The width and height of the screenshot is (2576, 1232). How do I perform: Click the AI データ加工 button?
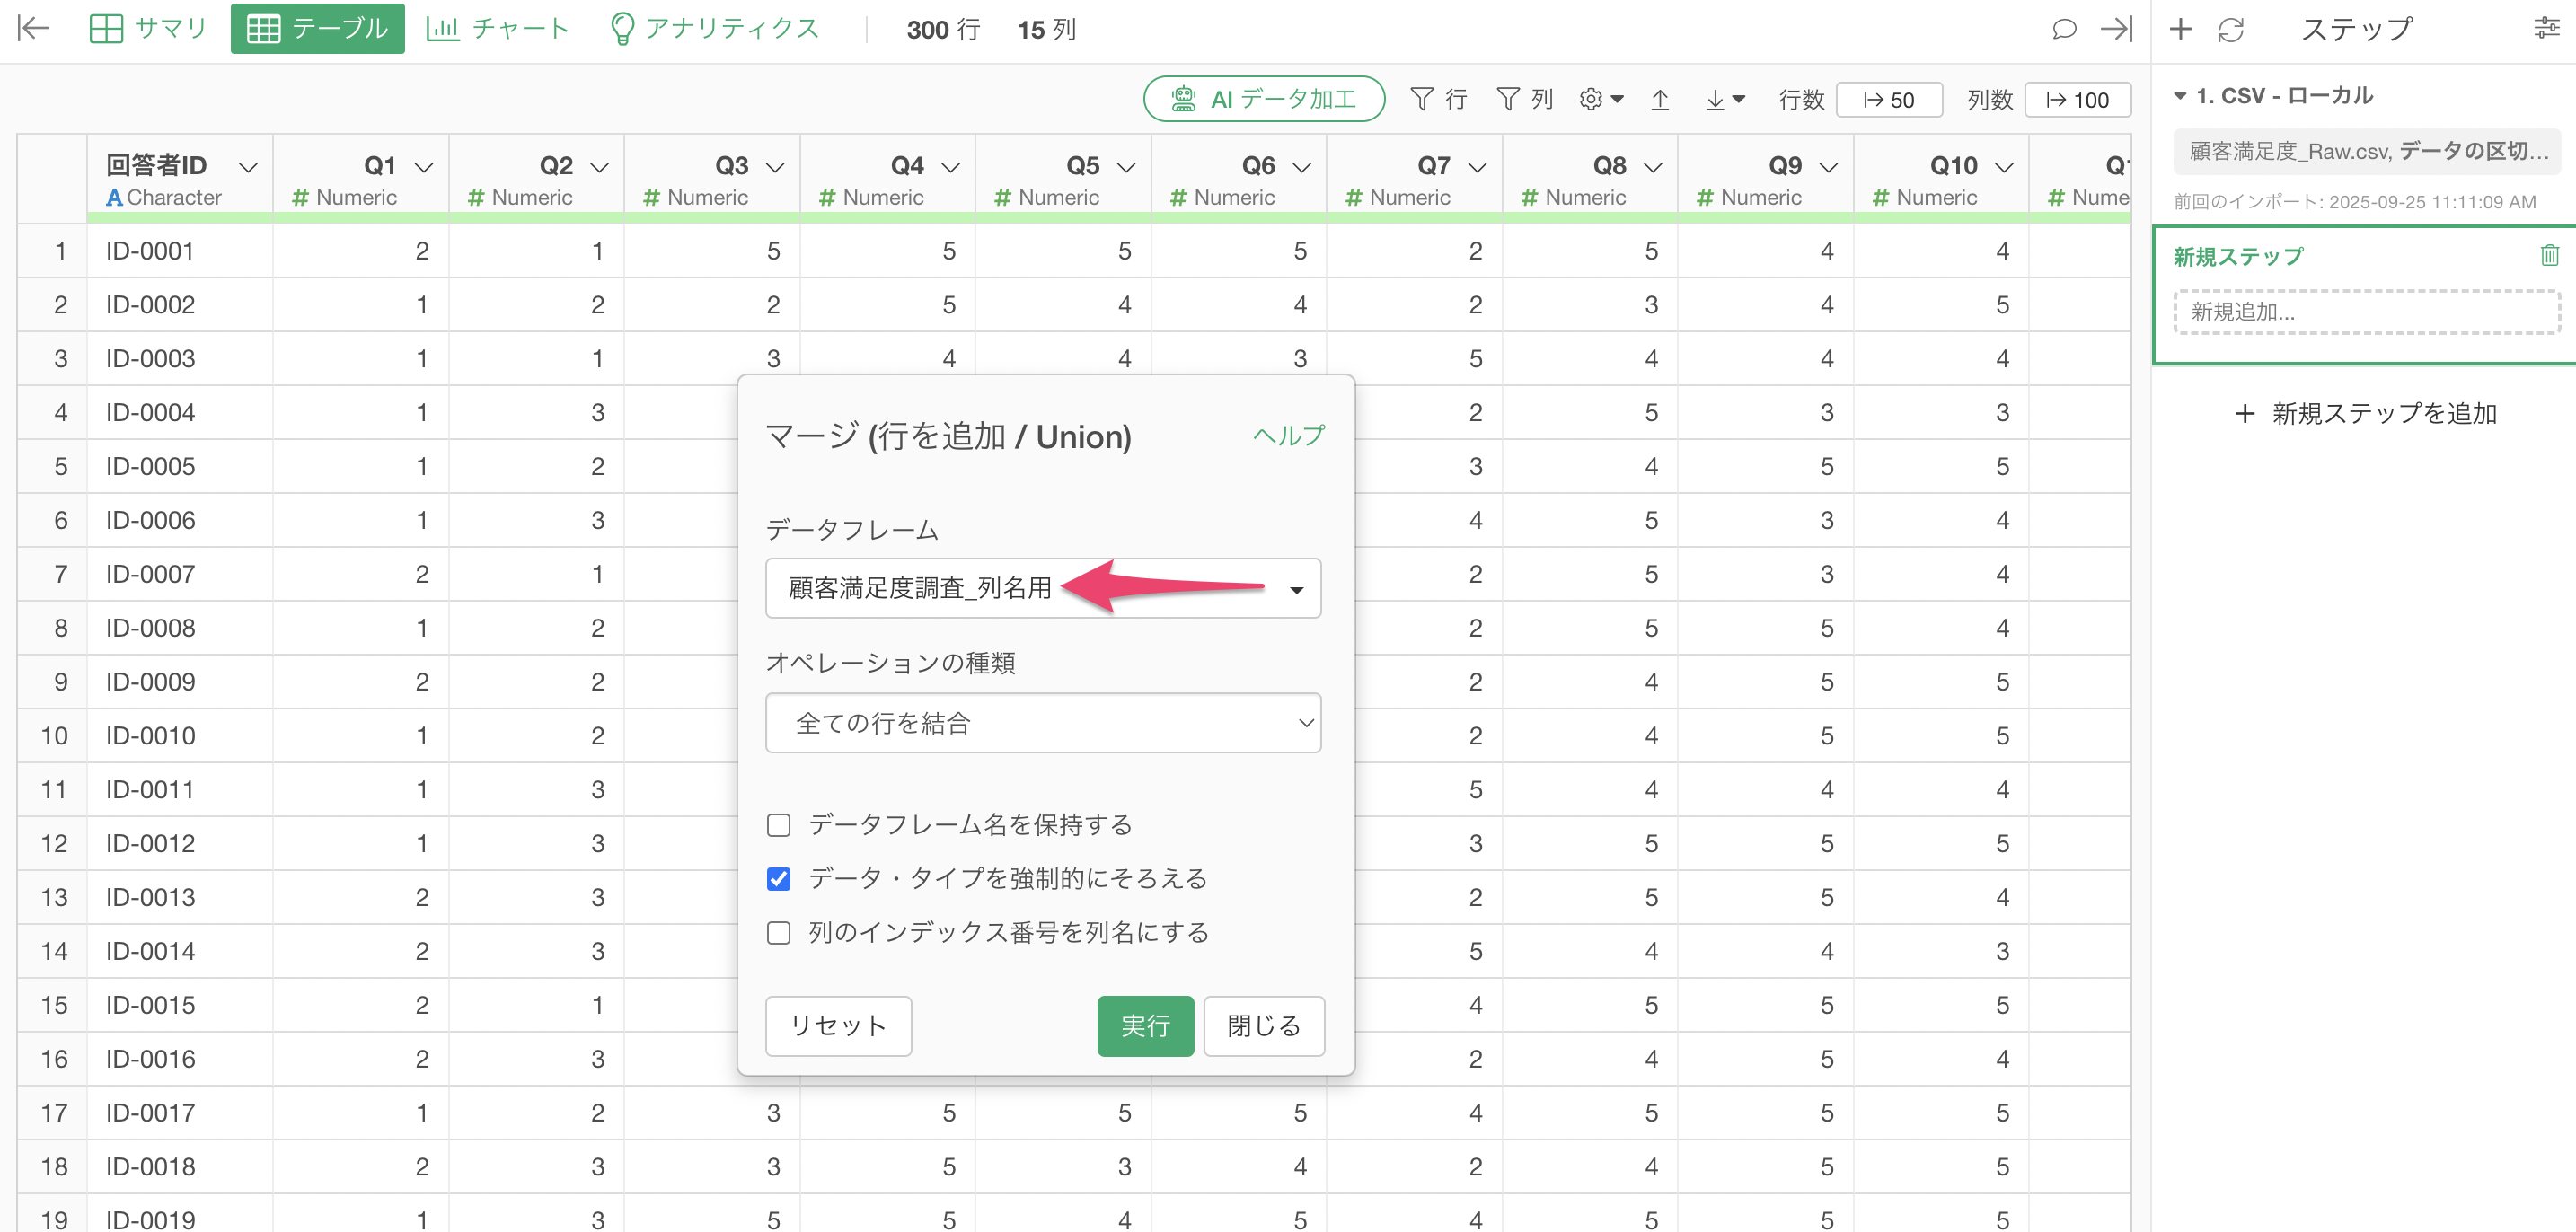coord(1264,99)
